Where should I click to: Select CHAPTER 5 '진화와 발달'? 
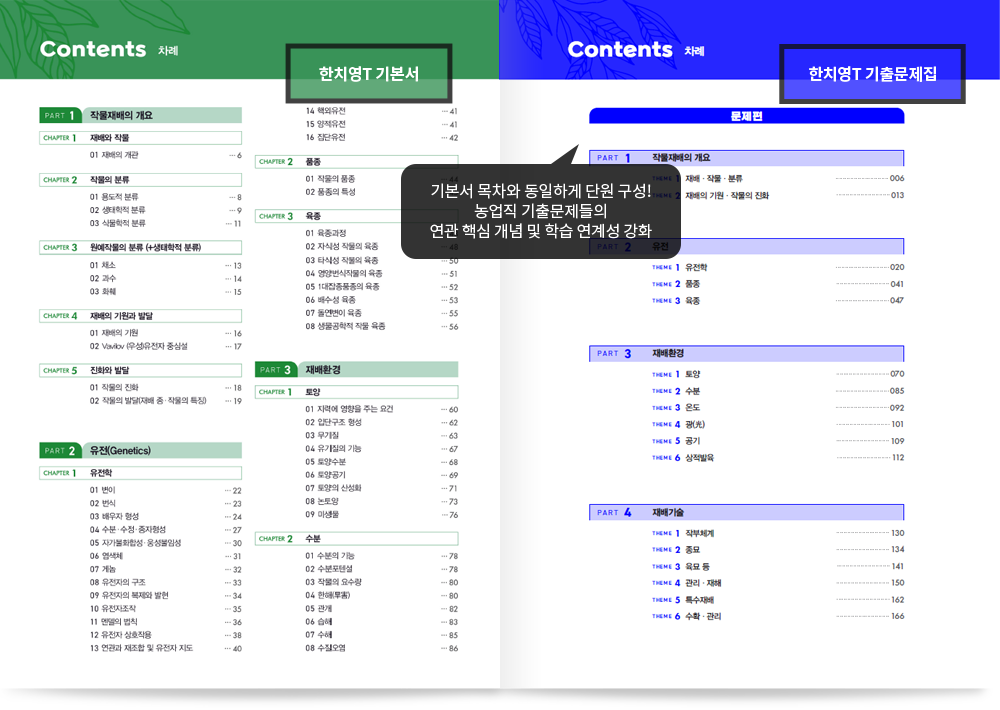pyautogui.click(x=140, y=370)
